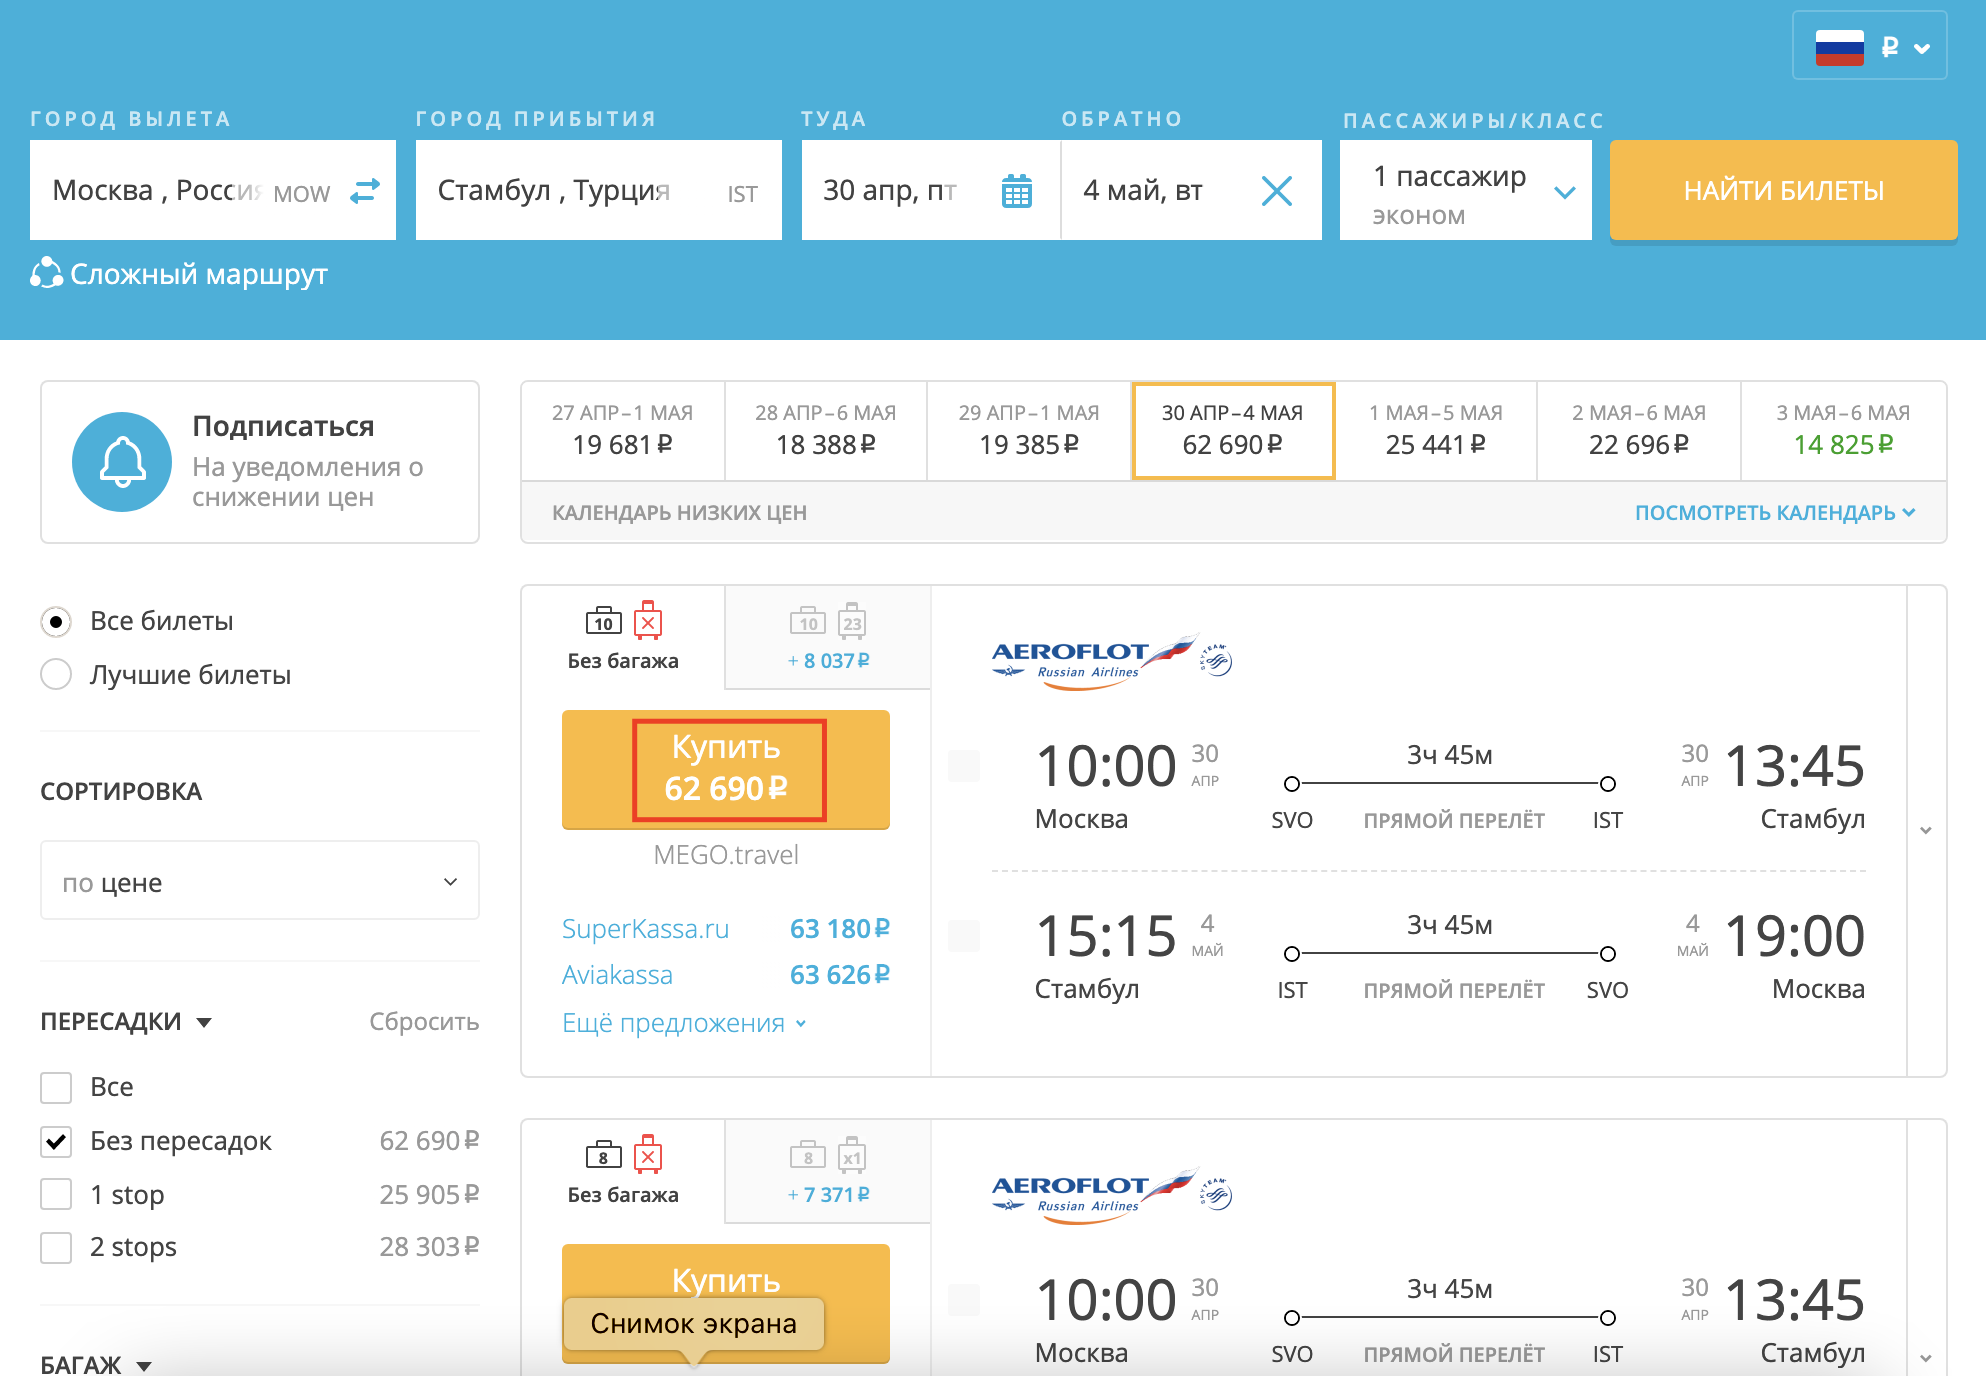Screen dimensions: 1986x1376
Task: Click 'Купить 62 690₽' buy button
Action: 726,769
